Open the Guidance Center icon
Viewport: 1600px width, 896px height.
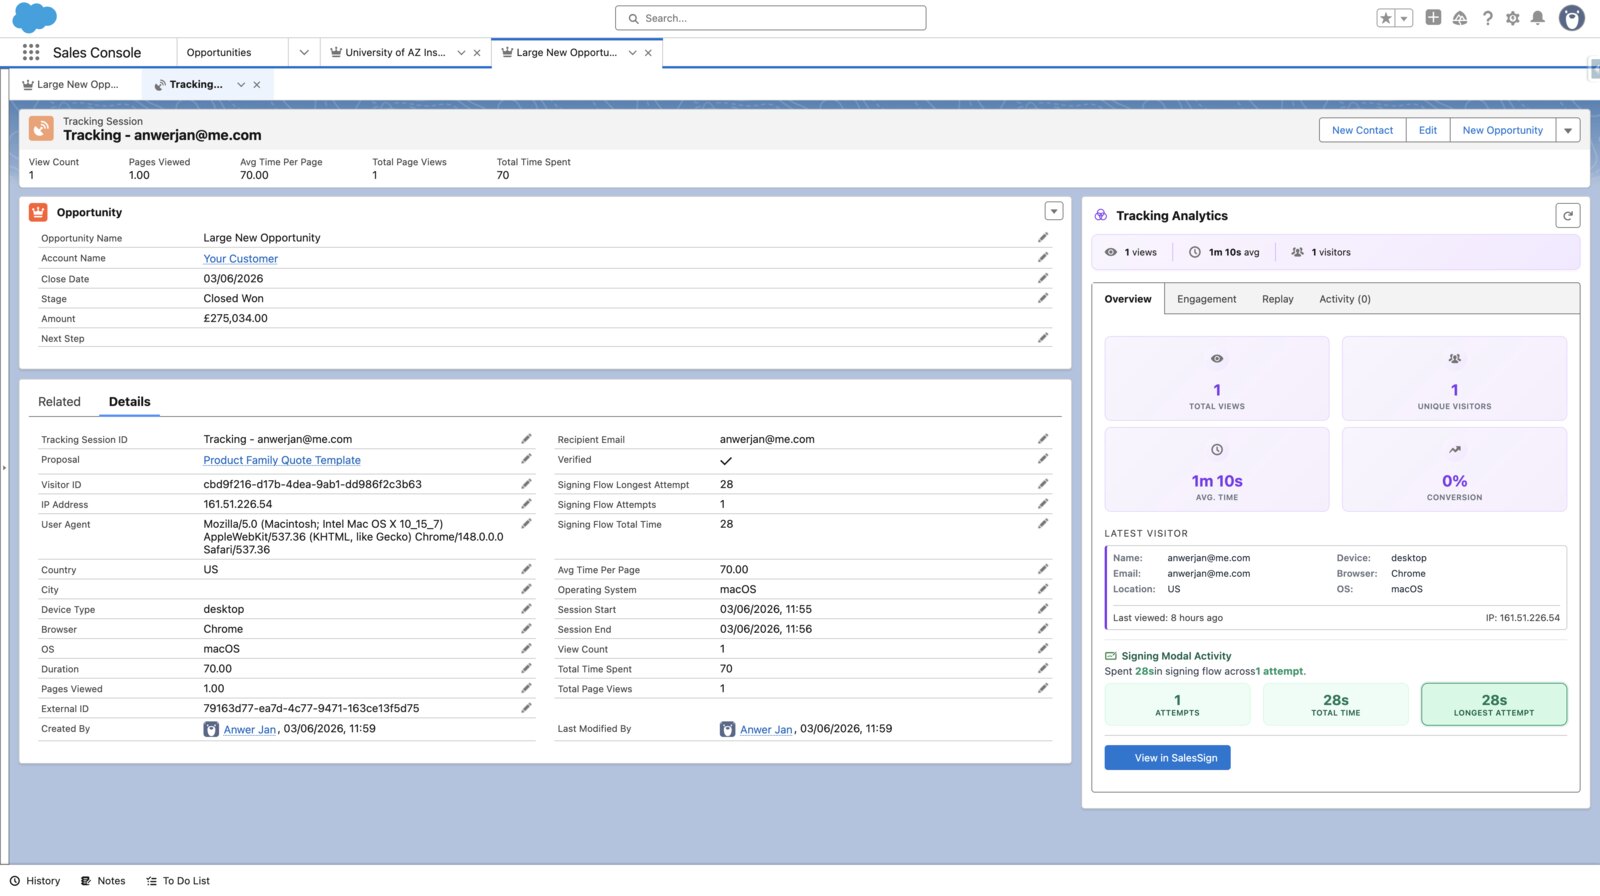(x=1460, y=18)
